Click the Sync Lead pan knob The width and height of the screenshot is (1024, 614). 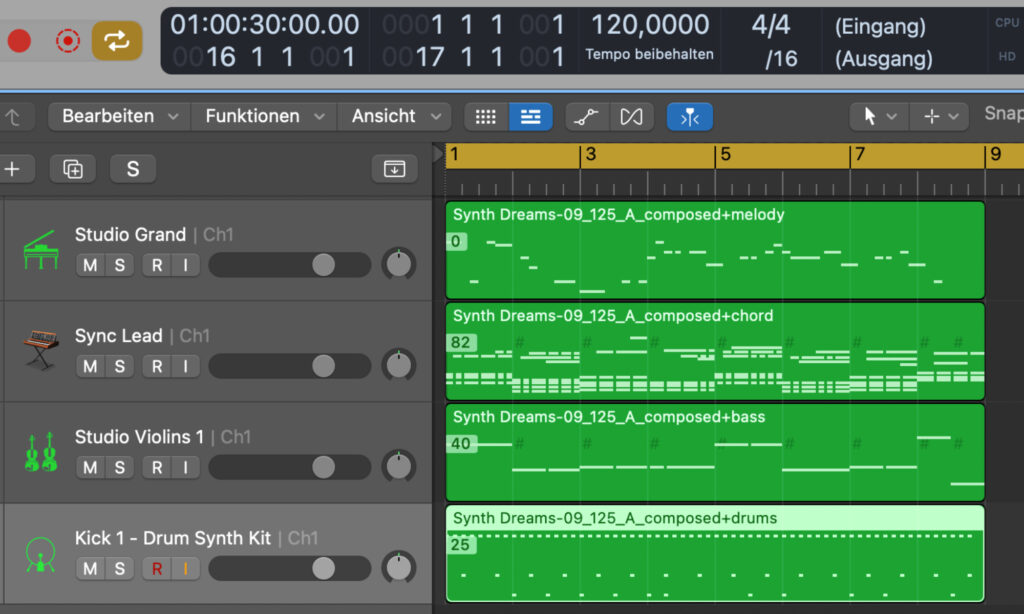click(399, 365)
